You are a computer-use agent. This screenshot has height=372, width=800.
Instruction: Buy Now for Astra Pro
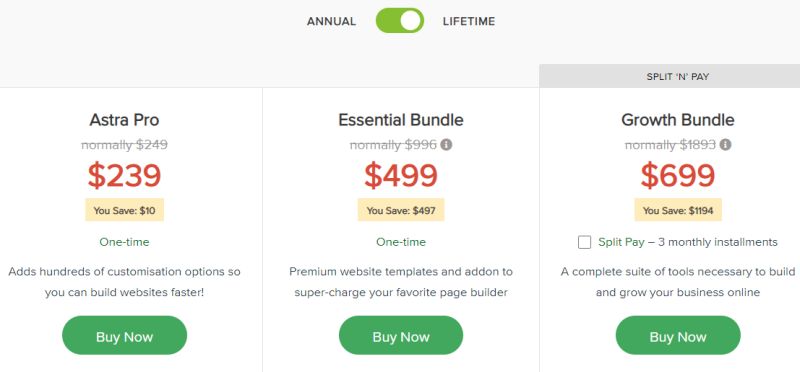pos(124,335)
